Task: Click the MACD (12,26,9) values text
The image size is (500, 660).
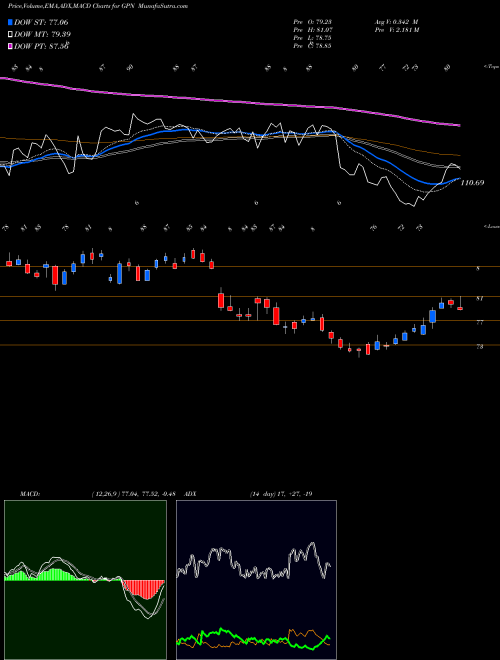Action: pos(136,494)
